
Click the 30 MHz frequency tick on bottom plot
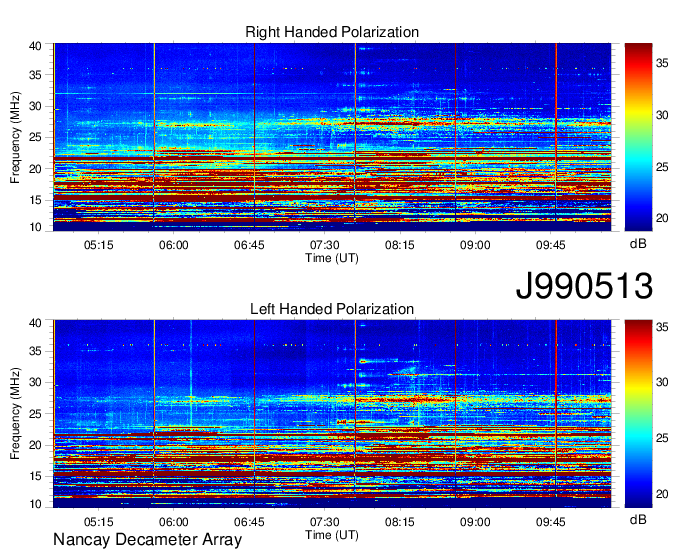coord(36,382)
